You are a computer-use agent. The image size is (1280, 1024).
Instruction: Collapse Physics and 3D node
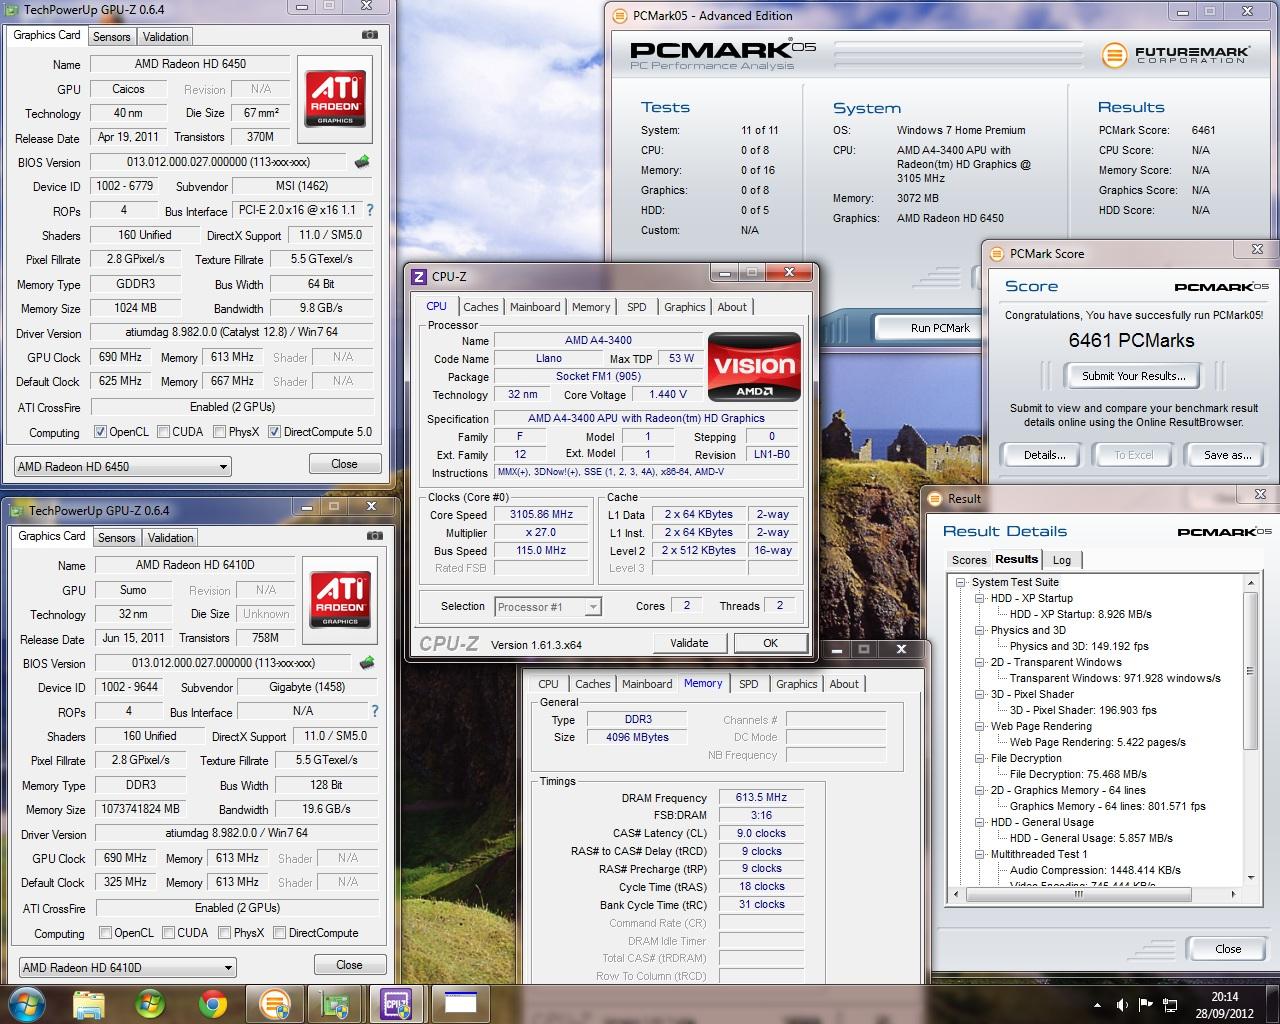point(980,630)
